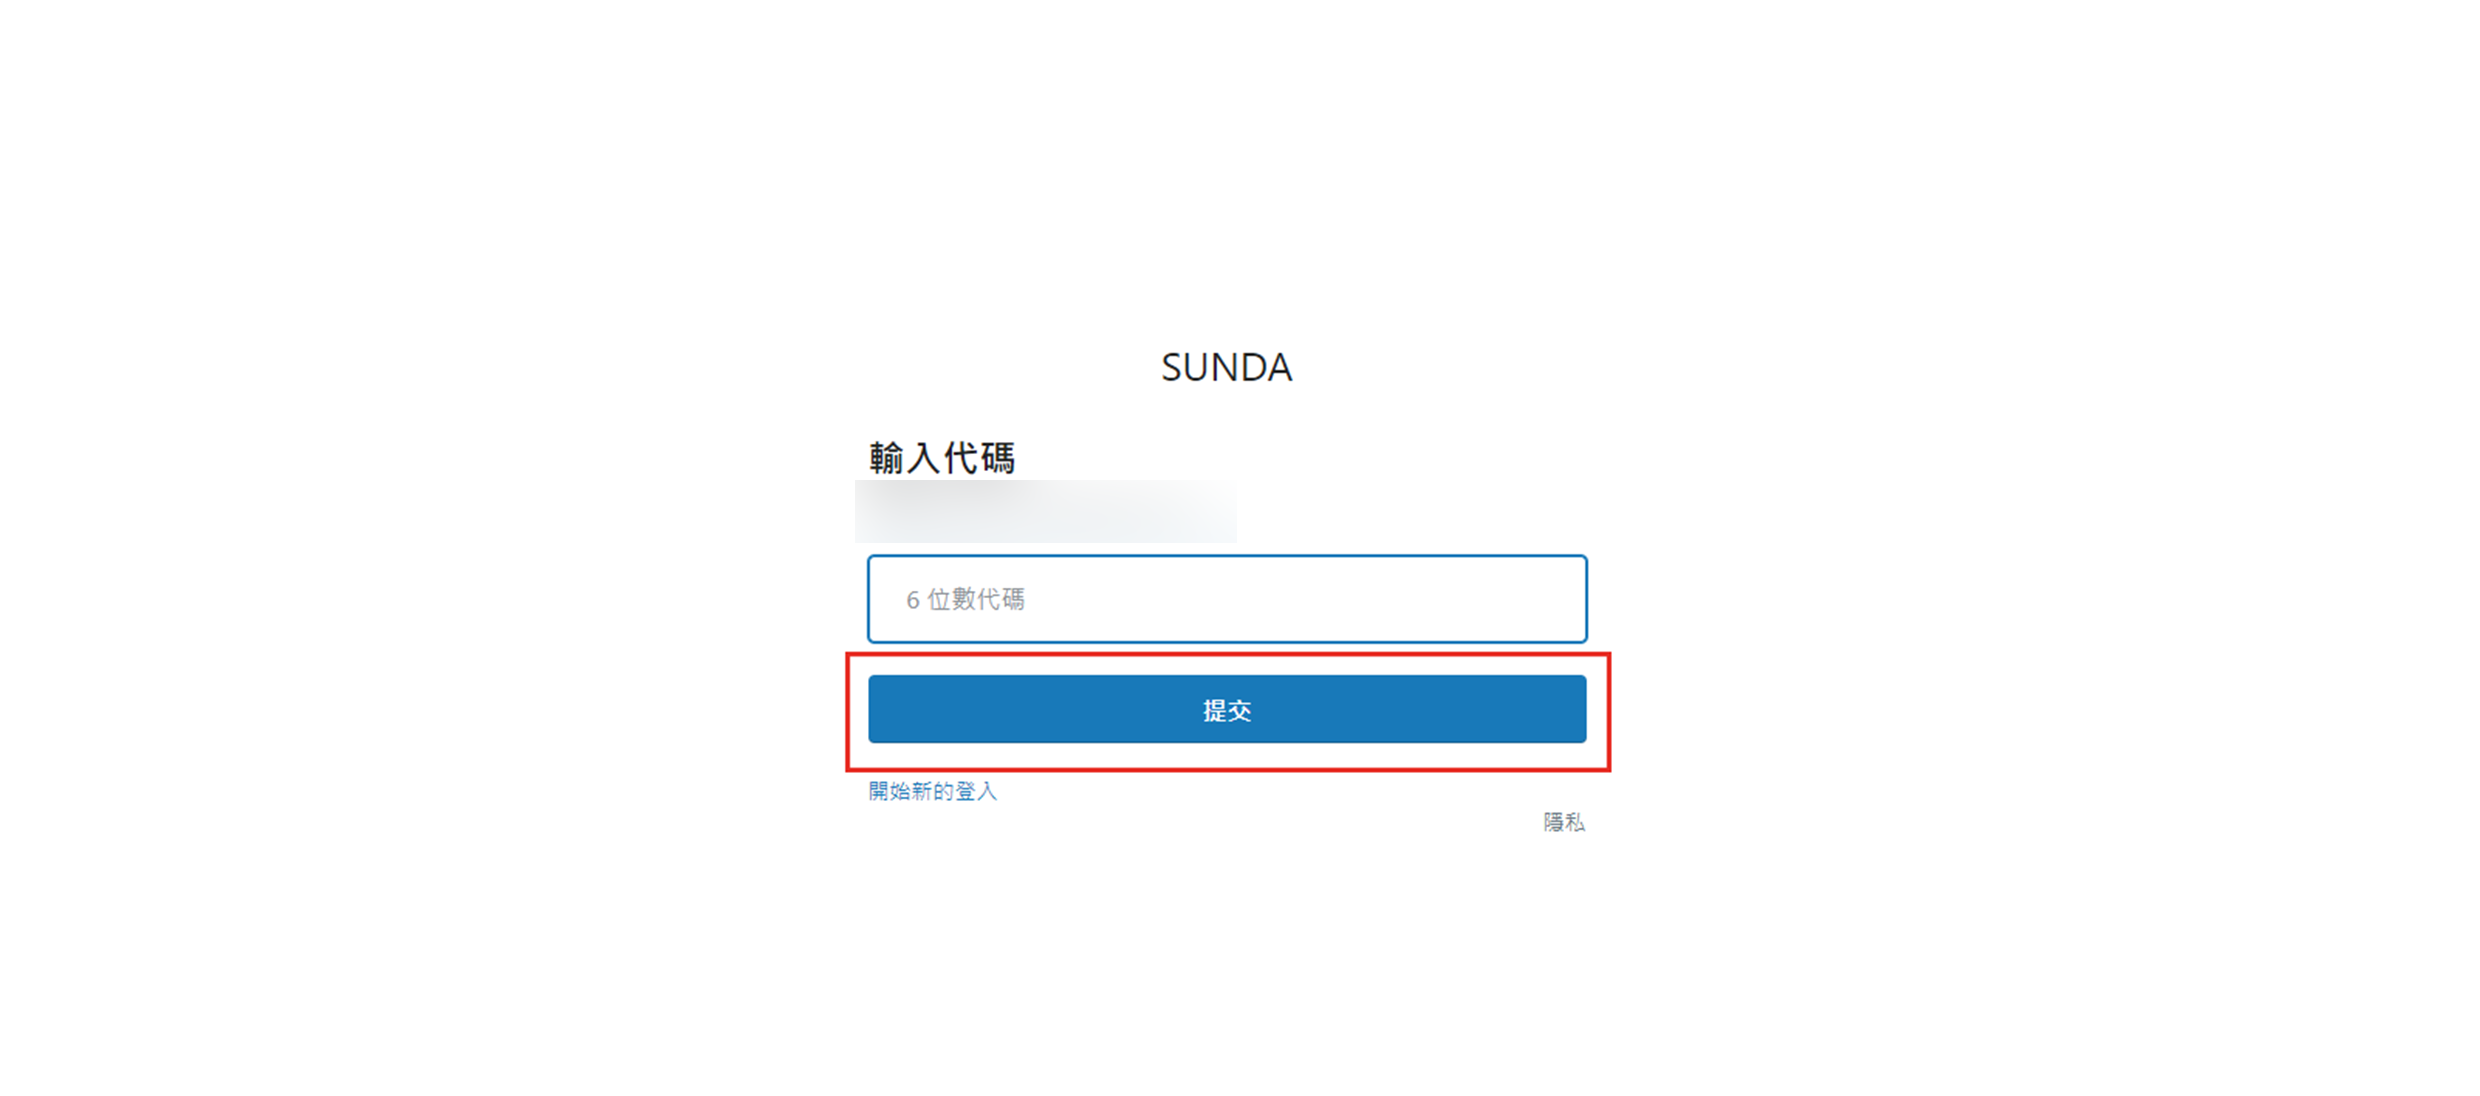Click the 輸入代碼 heading

pos(942,458)
